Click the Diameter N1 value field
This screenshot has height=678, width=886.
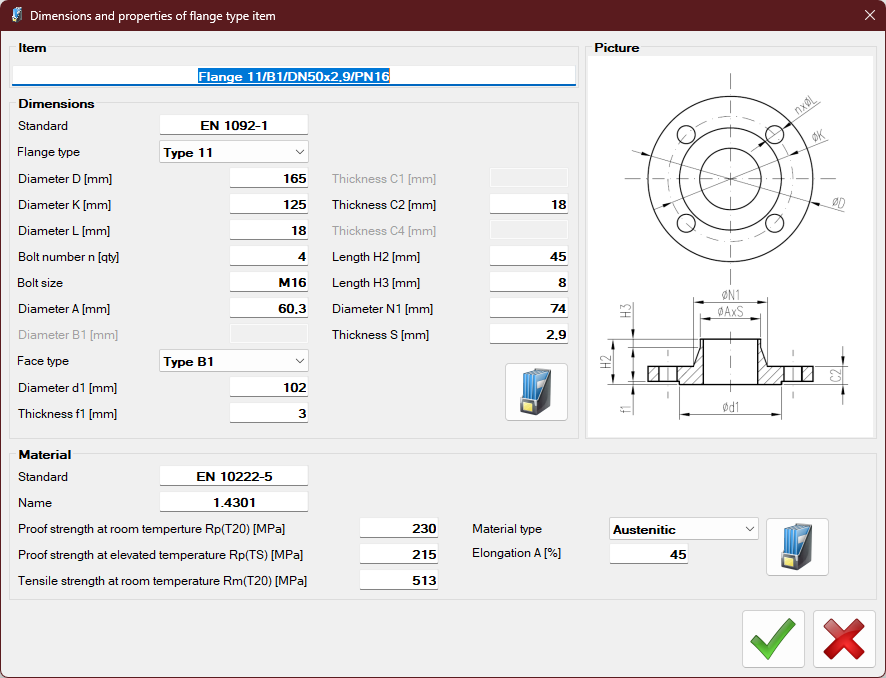pos(528,309)
